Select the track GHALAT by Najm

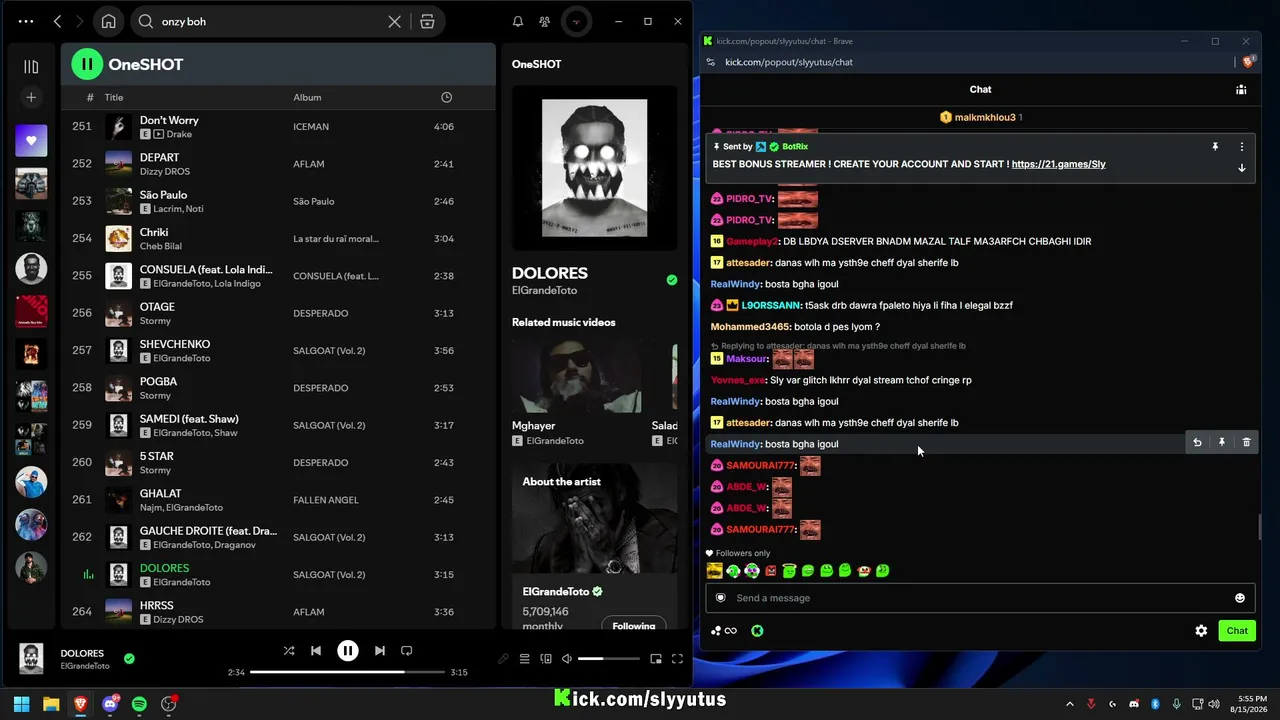pyautogui.click(x=278, y=500)
